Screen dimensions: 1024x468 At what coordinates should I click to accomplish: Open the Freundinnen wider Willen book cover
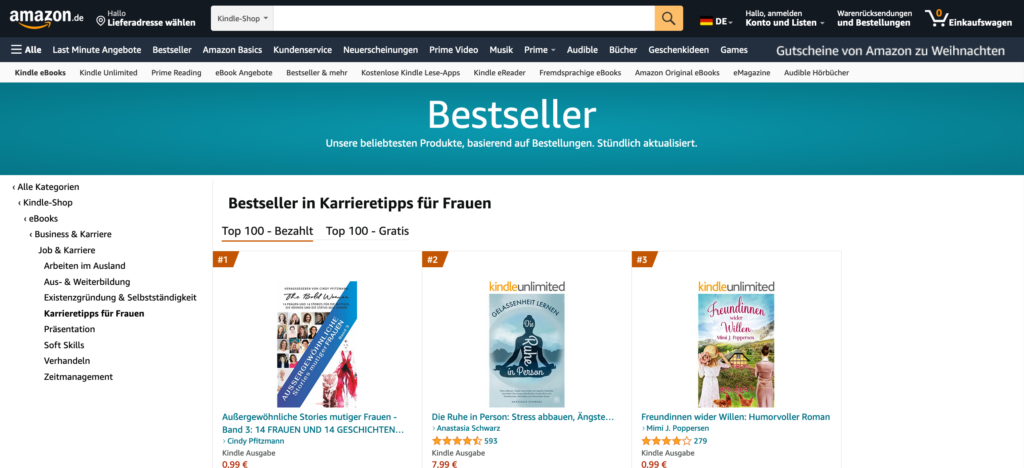click(736, 351)
